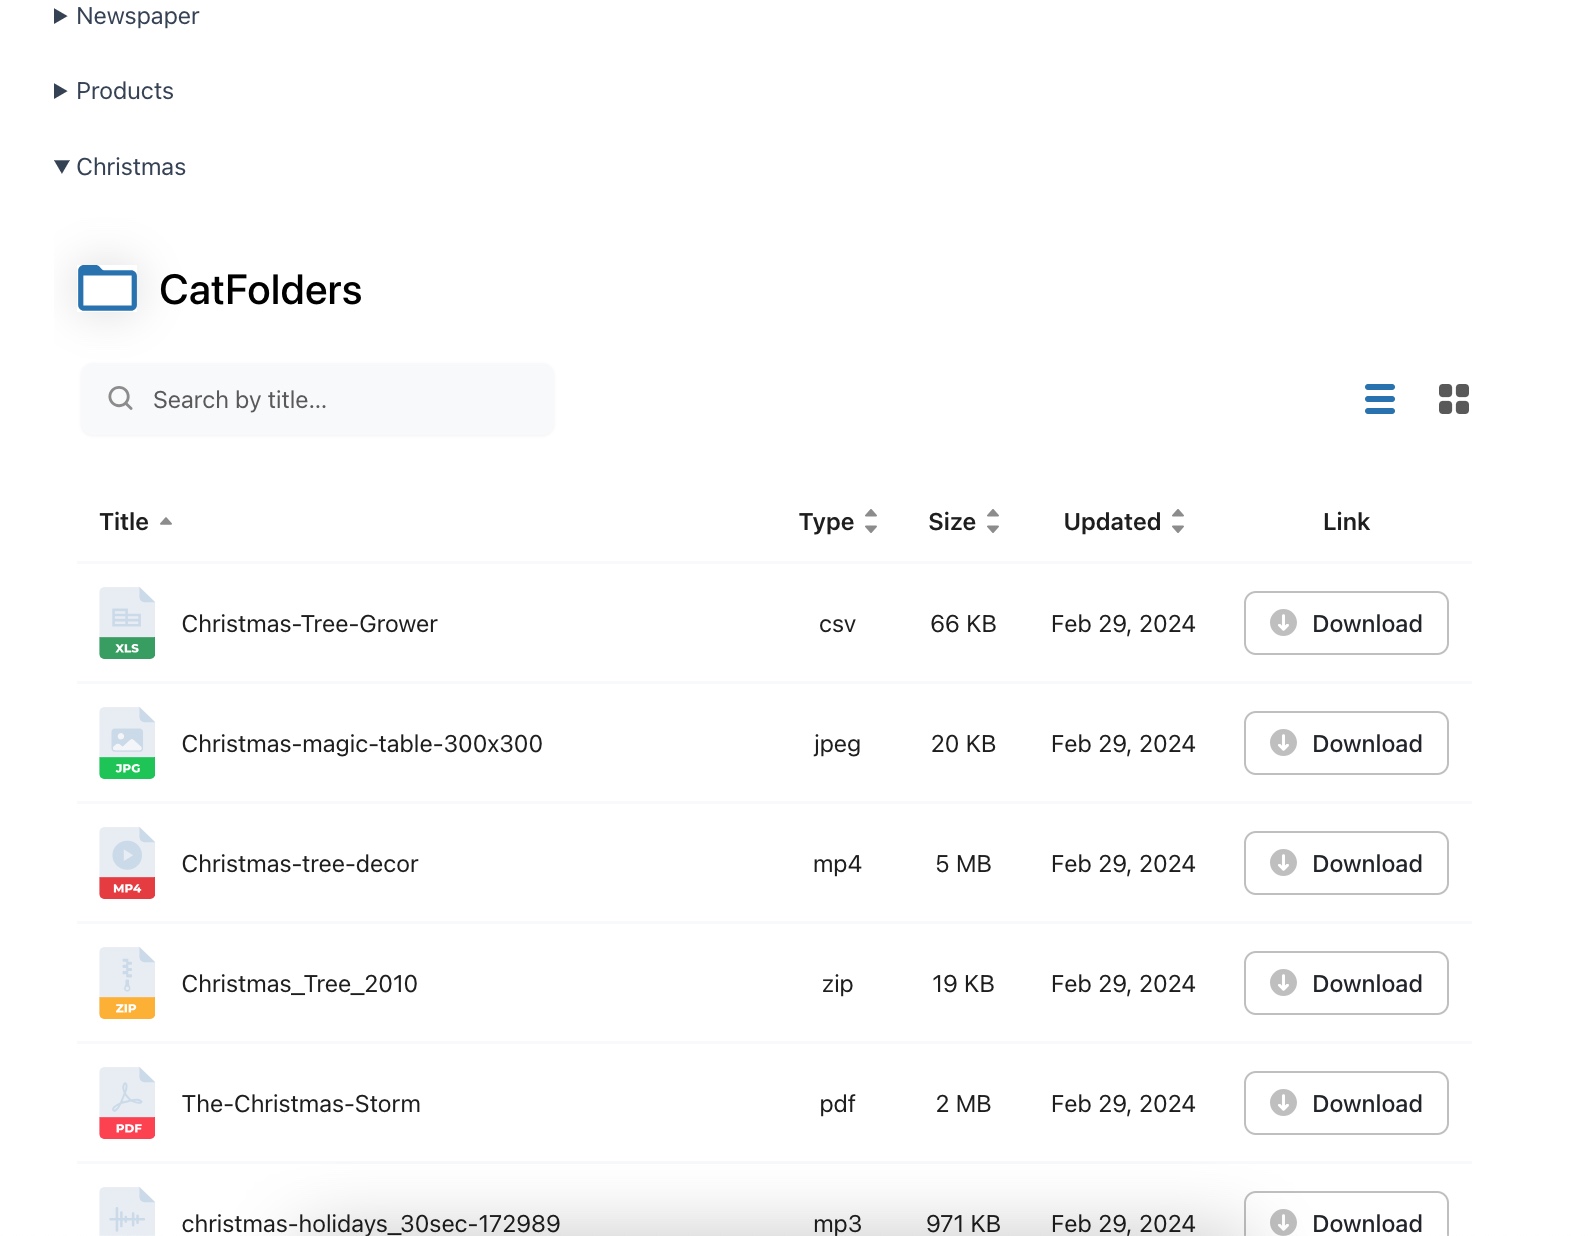Click the MP4 file icon for Christmas-tree-decor

[x=127, y=863]
